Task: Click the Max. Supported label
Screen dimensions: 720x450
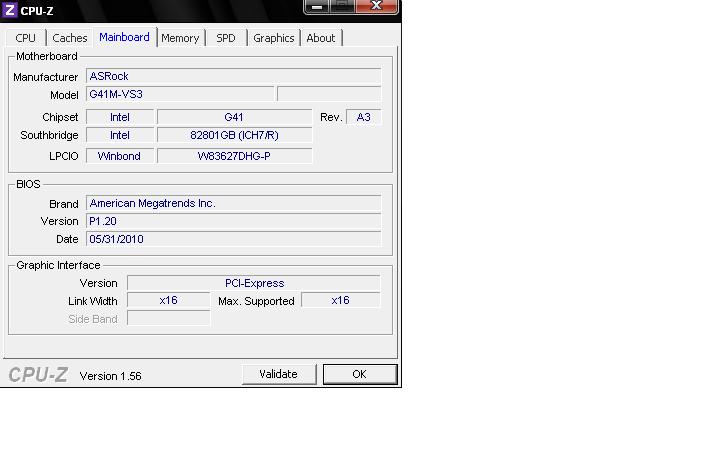Action: coord(256,301)
